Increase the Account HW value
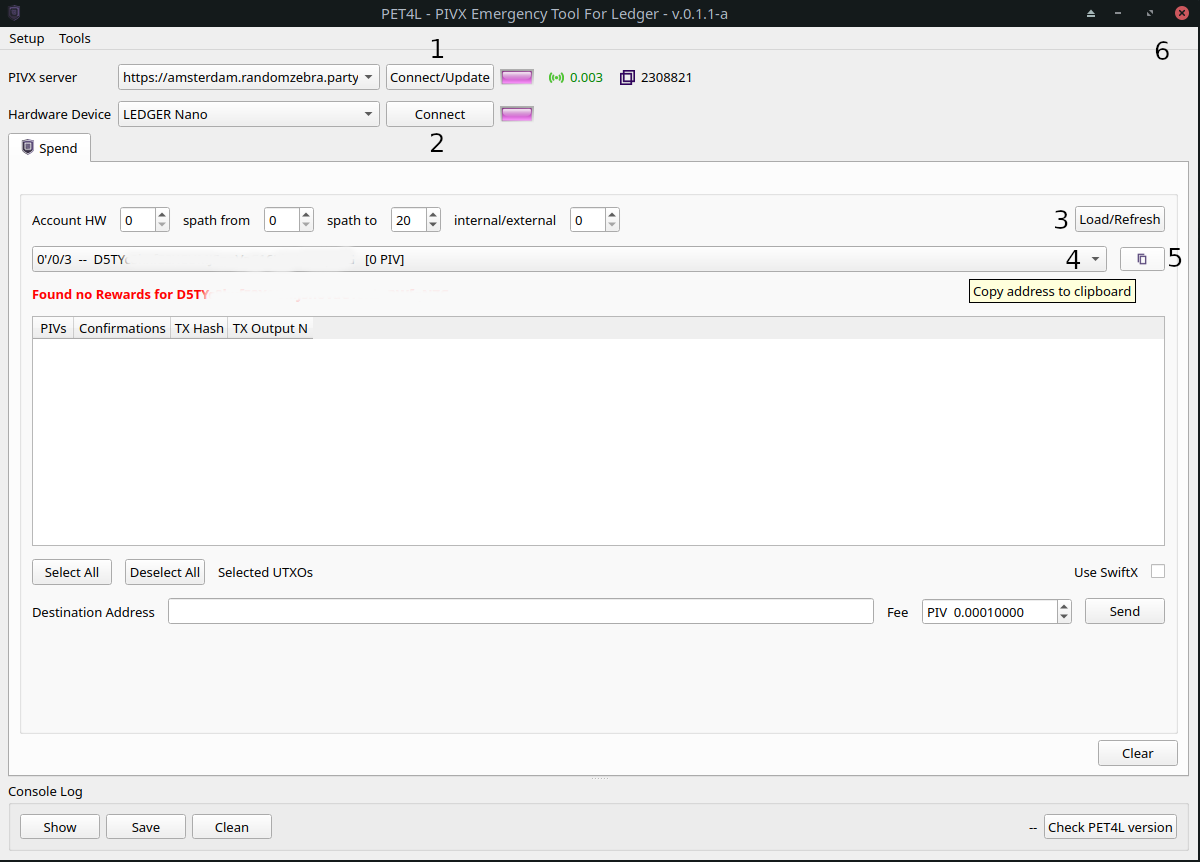This screenshot has height=862, width=1200. click(x=162, y=214)
